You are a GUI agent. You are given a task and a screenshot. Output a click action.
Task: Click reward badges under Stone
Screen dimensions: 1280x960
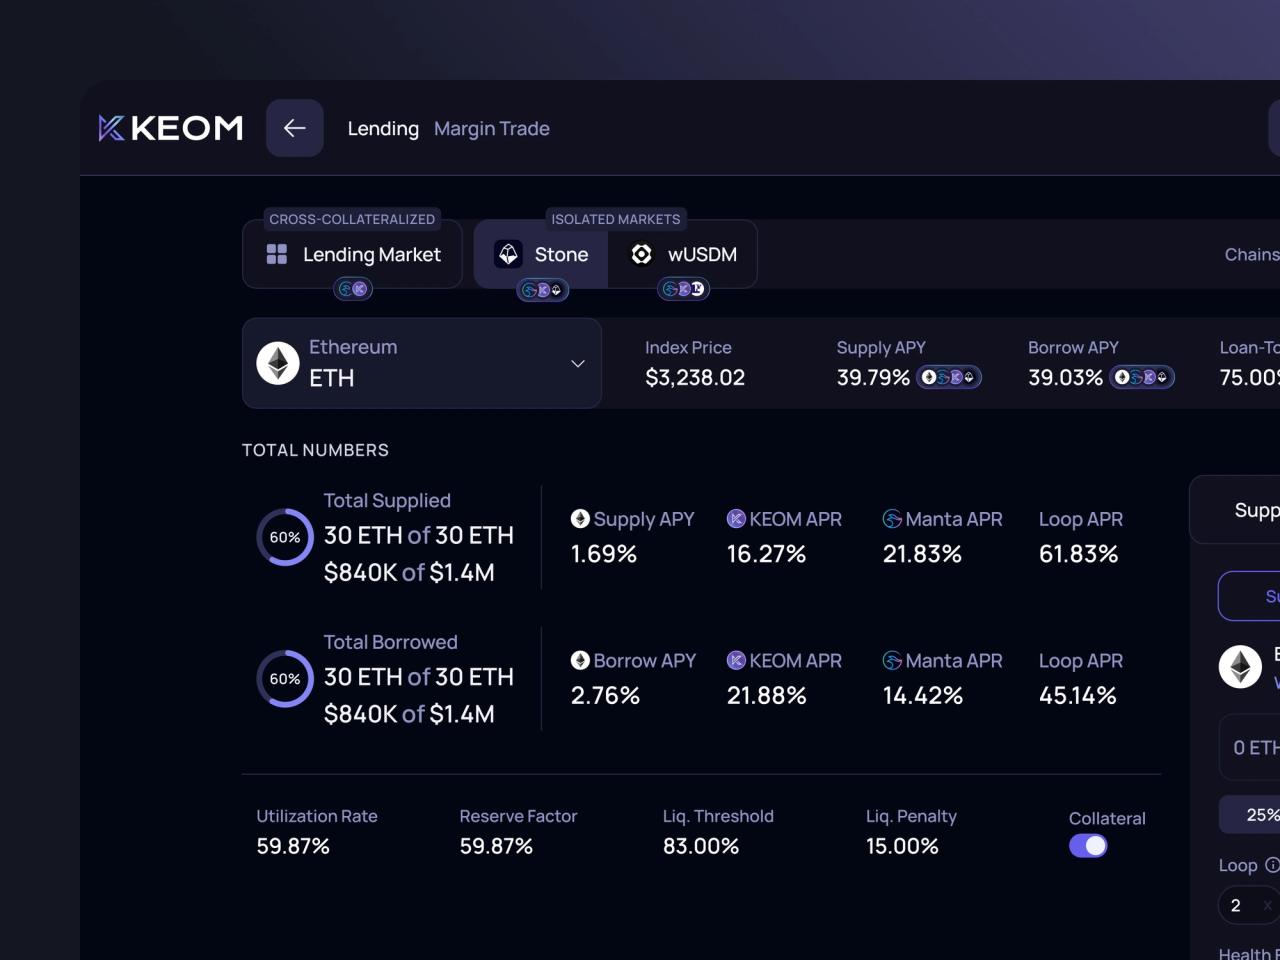pos(542,290)
